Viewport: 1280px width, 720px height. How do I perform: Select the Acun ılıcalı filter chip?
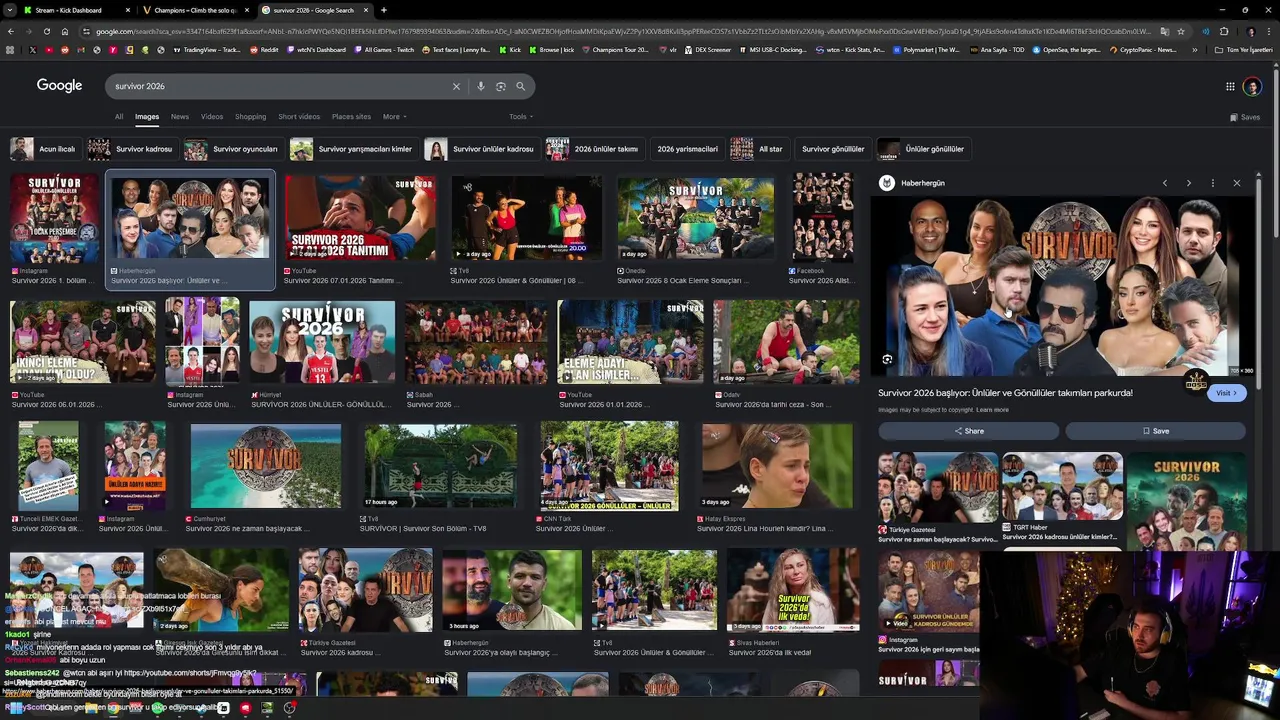point(44,149)
